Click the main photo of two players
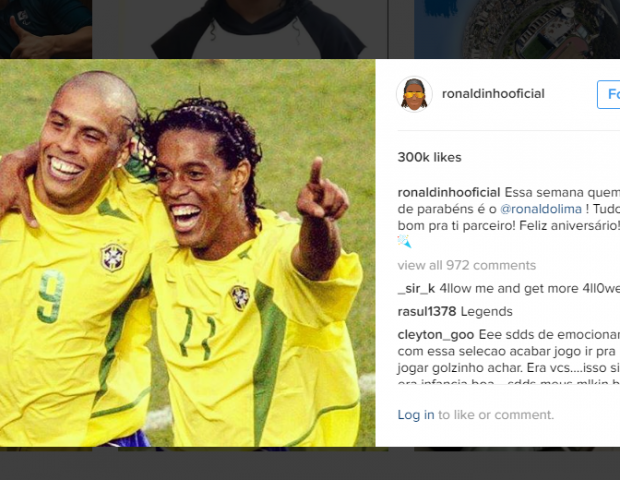 (187, 253)
